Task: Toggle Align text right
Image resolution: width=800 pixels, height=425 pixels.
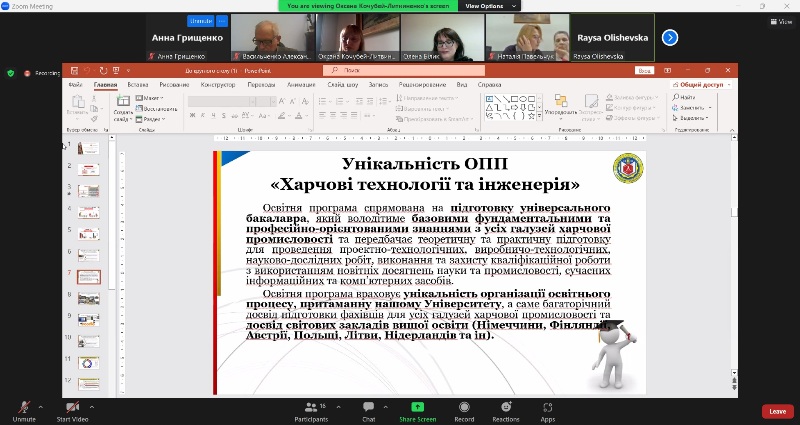Action: [343, 115]
